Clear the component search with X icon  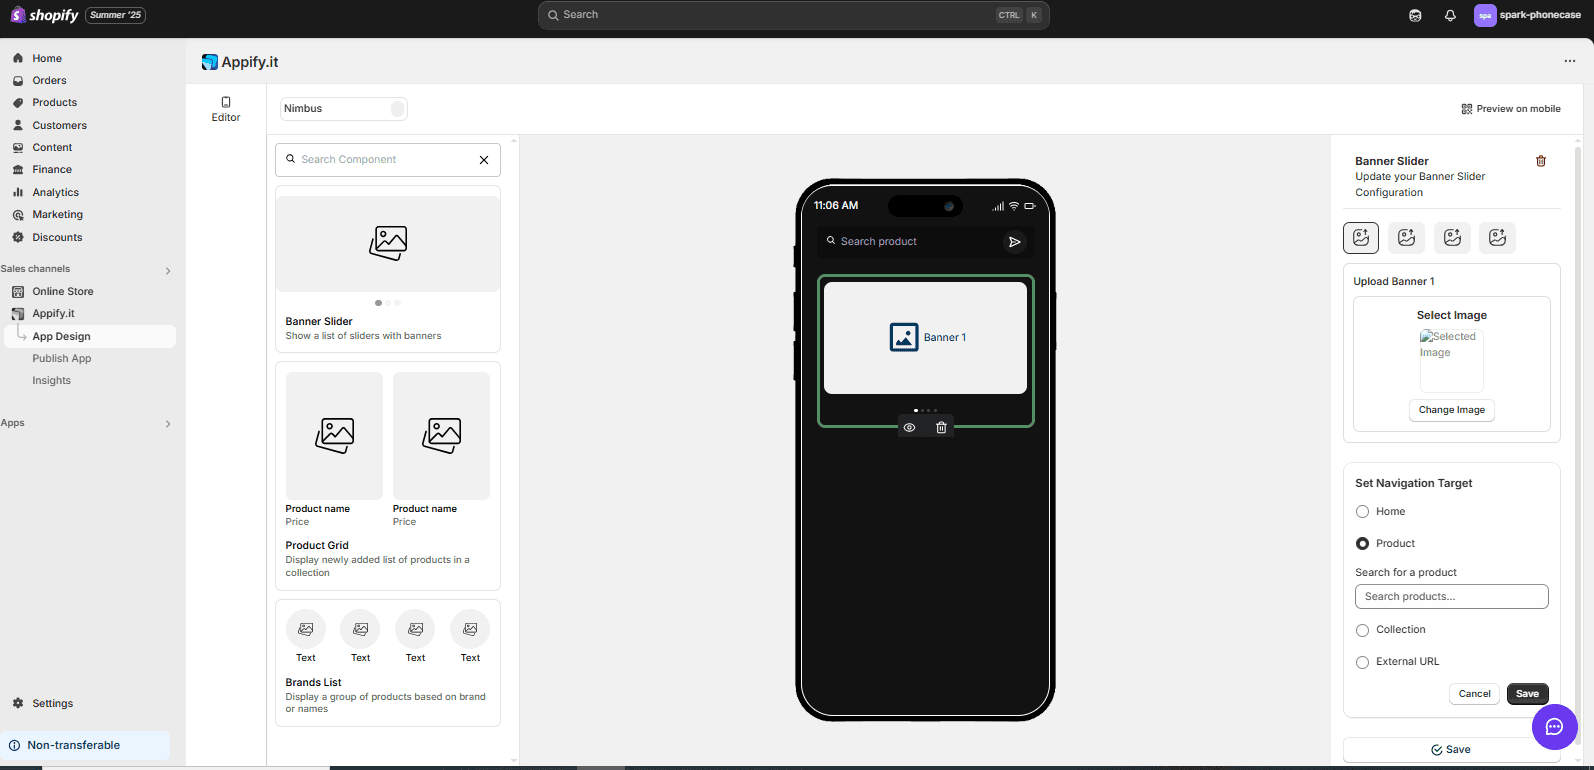tap(484, 160)
